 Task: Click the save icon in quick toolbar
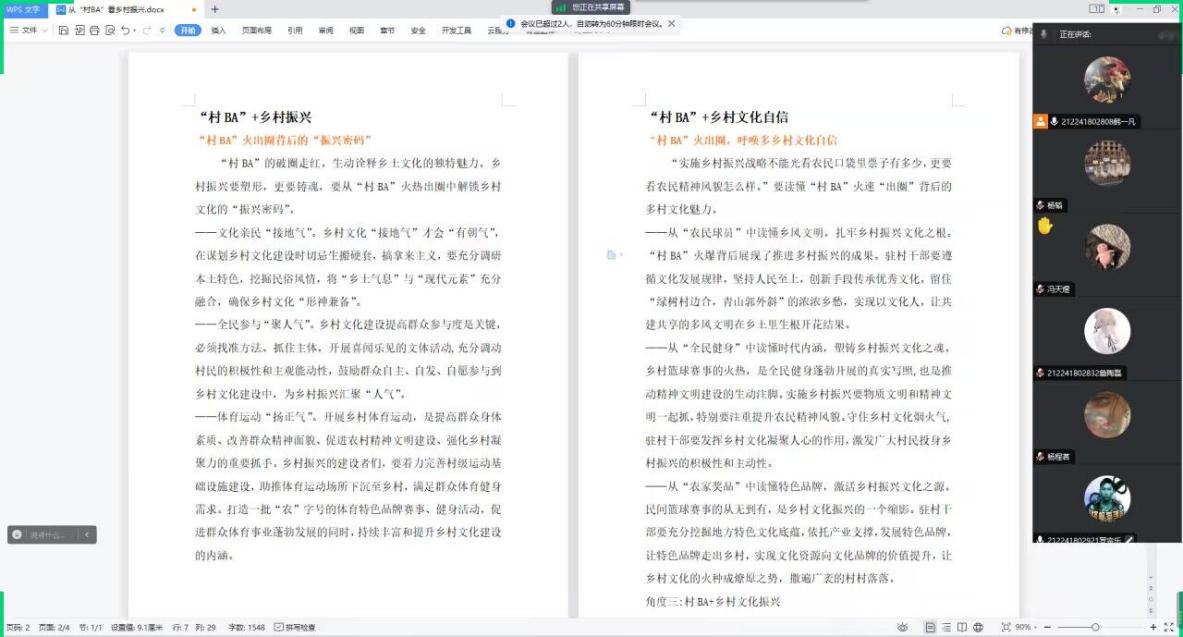tap(64, 30)
